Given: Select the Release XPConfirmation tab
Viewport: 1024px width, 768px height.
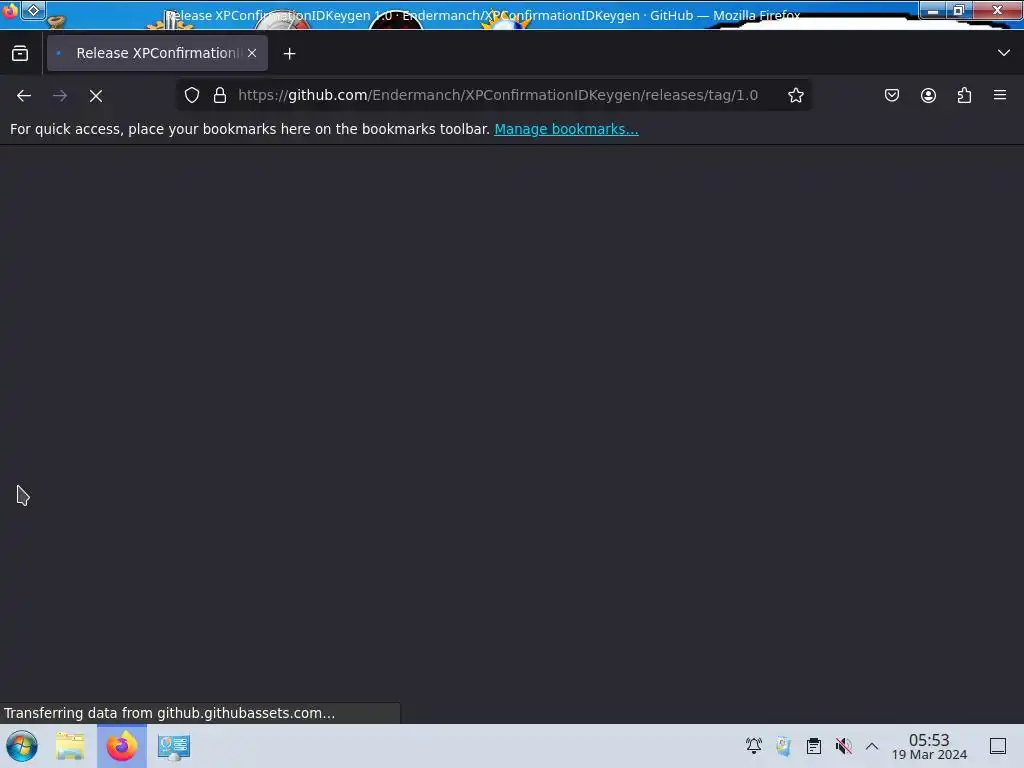Looking at the screenshot, I should click(x=157, y=53).
